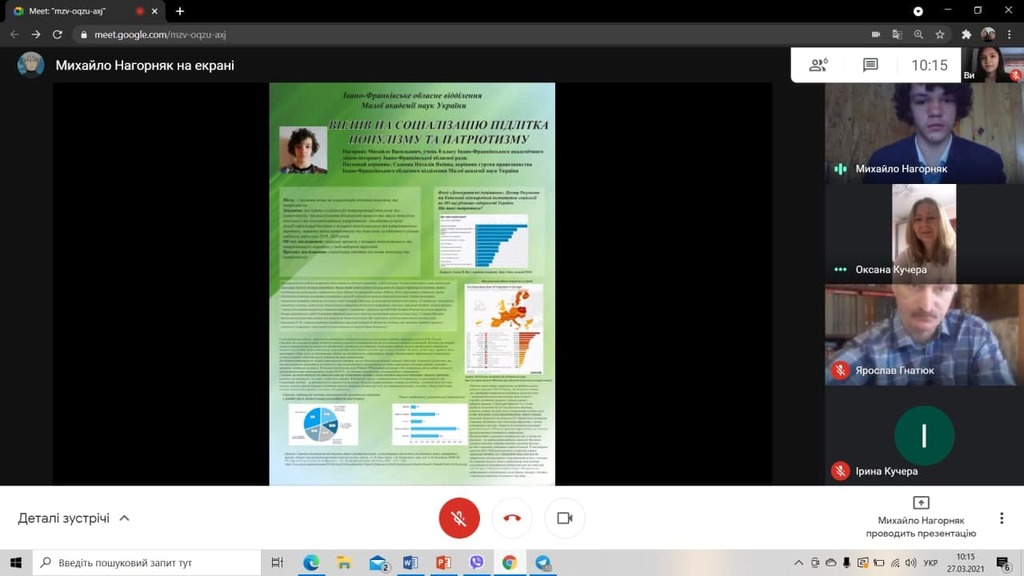
Task: Open Viber from the taskbar
Action: [476, 563]
